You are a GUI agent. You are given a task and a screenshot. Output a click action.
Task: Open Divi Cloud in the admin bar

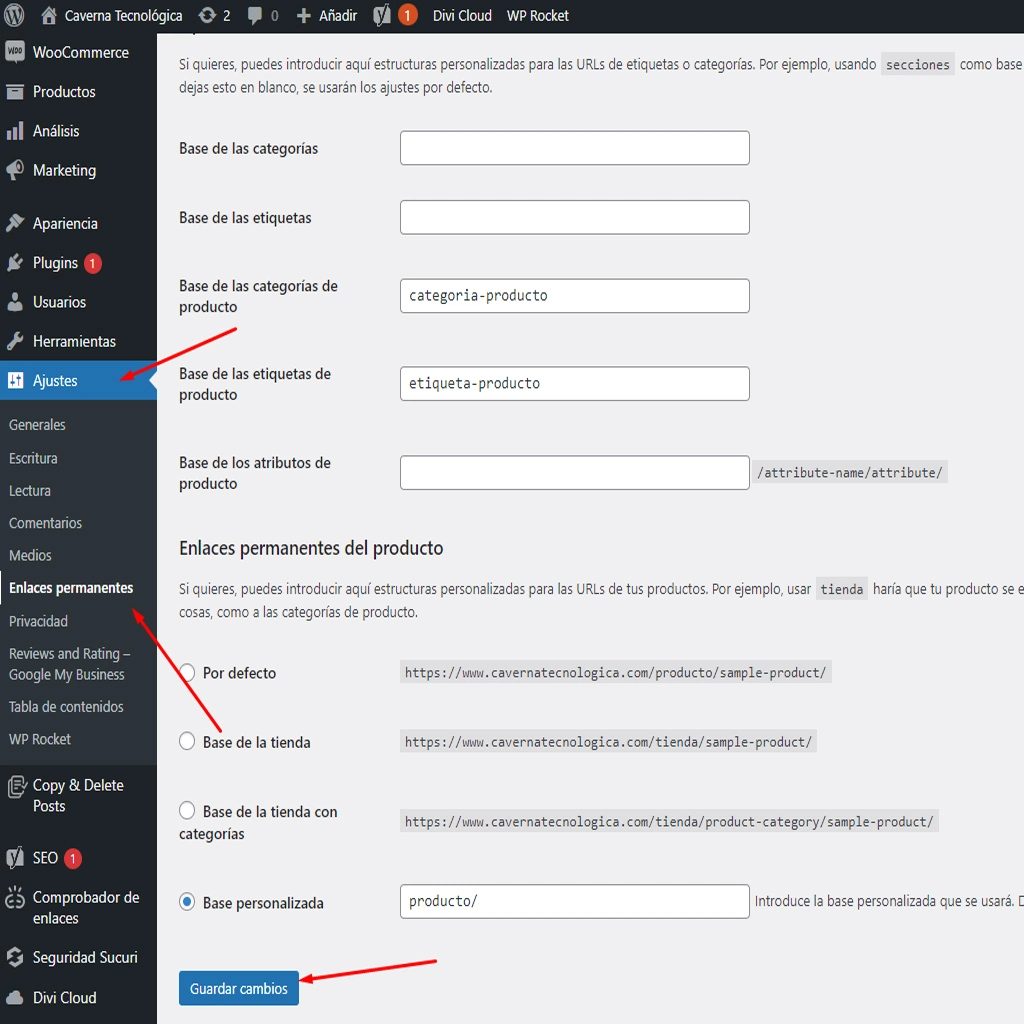[x=462, y=16]
